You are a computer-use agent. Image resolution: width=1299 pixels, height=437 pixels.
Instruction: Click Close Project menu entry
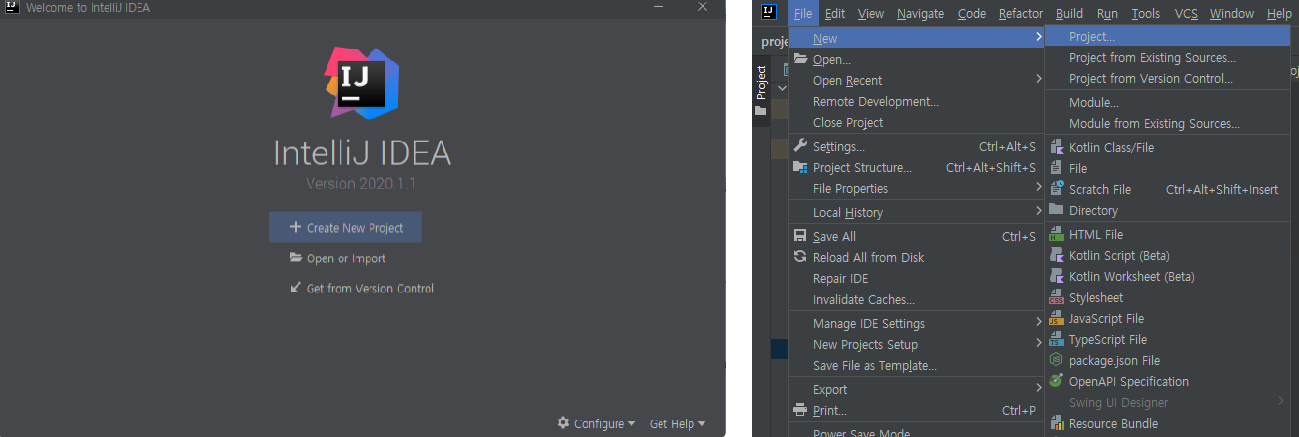point(917,122)
